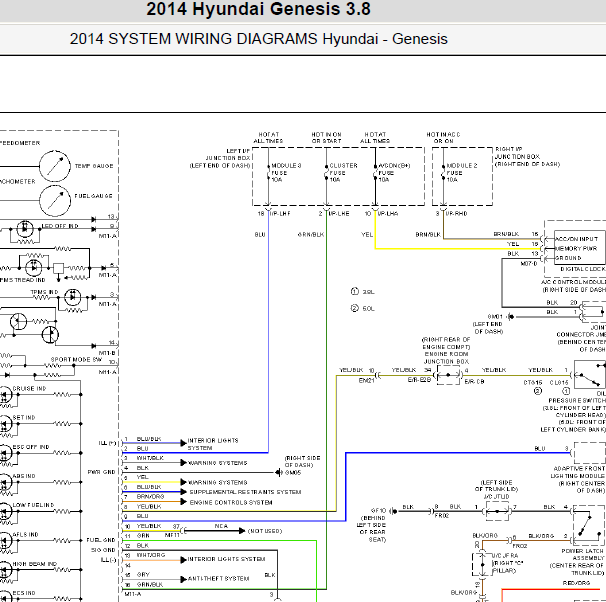
Task: Click the ABS IND label
Action: click(x=24, y=476)
